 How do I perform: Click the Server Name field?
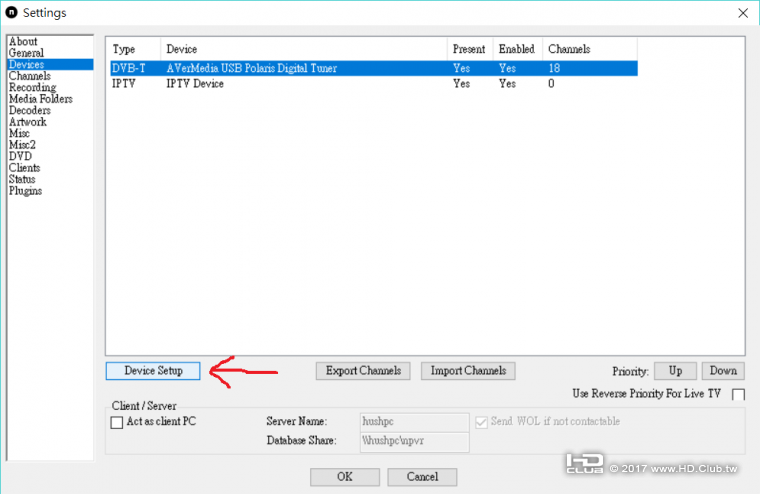(x=414, y=422)
